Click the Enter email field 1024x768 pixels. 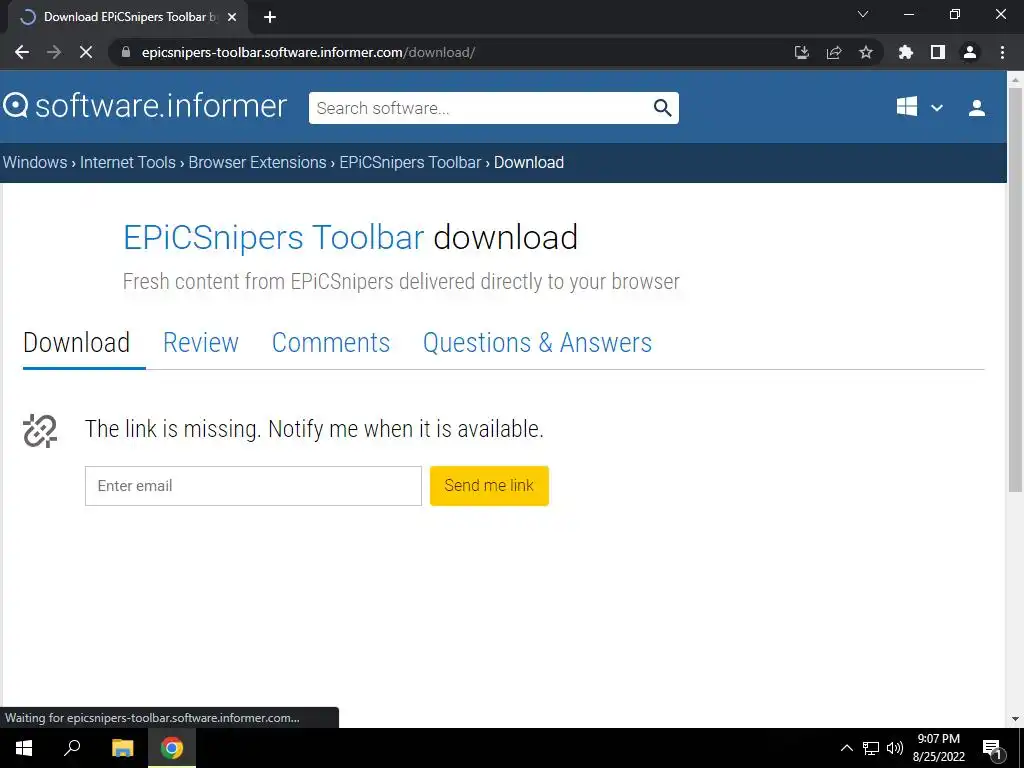[x=253, y=486]
